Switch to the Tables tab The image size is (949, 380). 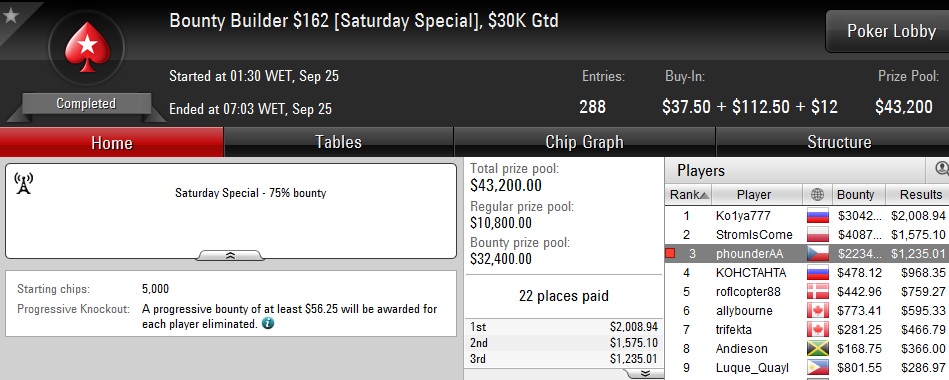coord(338,142)
